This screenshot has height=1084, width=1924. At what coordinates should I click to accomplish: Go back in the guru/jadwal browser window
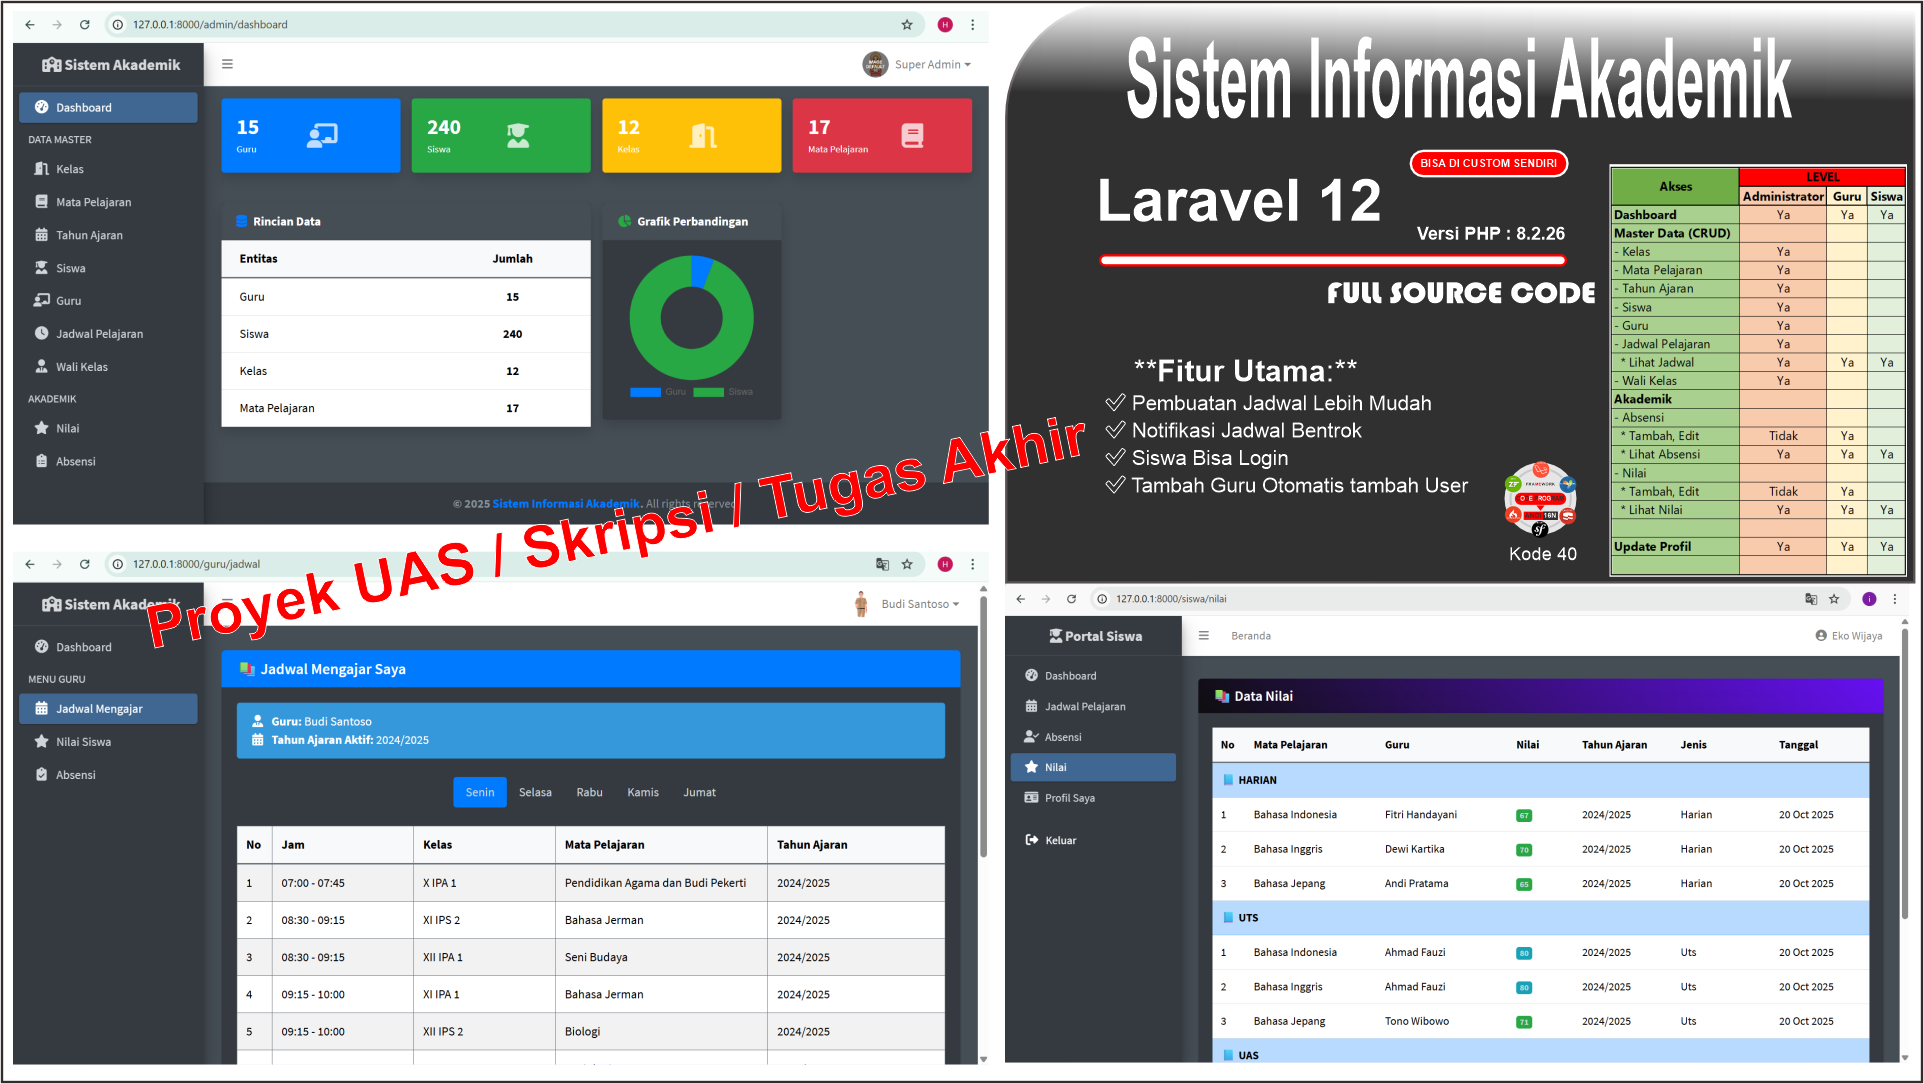30,564
